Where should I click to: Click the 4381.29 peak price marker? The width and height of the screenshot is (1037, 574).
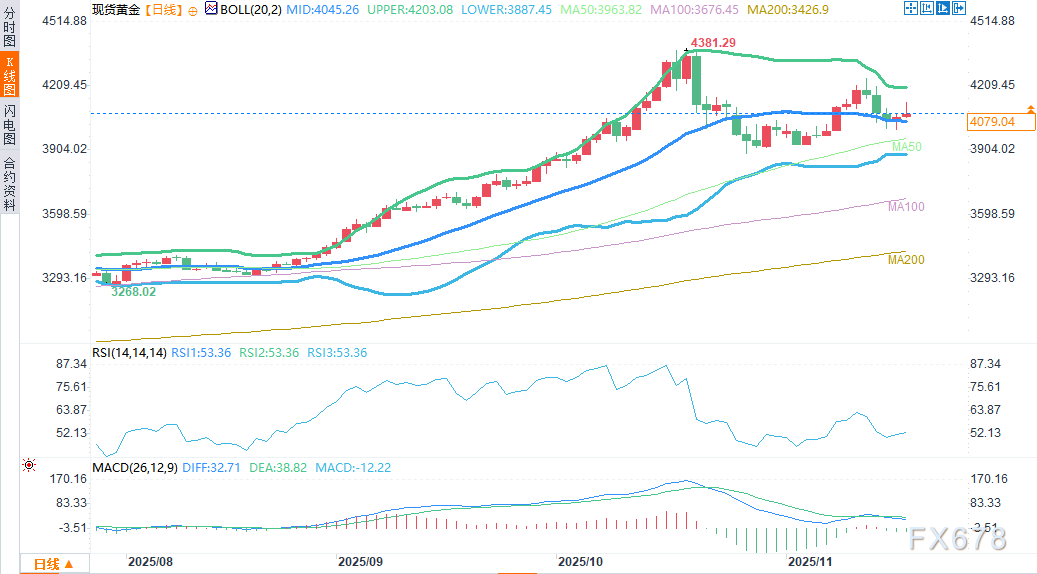click(x=713, y=43)
